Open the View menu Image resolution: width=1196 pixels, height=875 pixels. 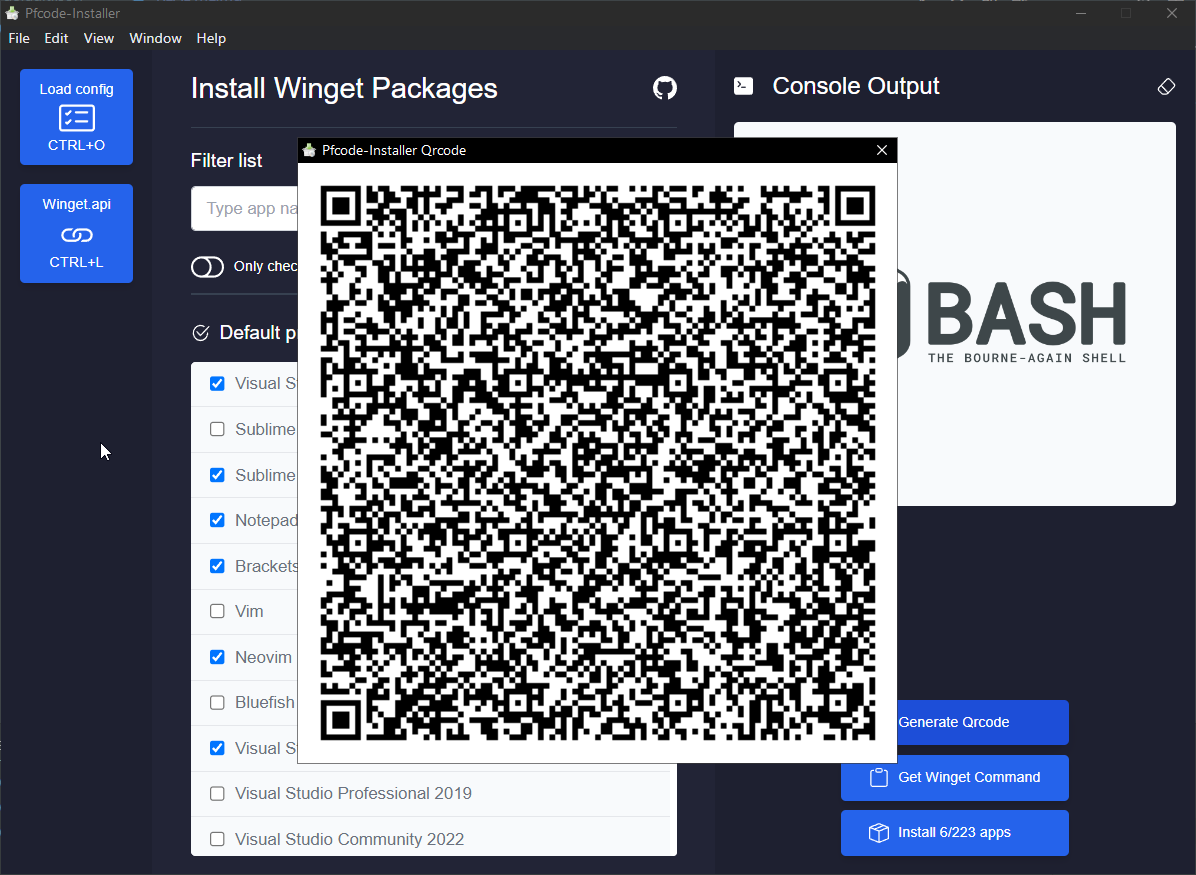coord(98,38)
